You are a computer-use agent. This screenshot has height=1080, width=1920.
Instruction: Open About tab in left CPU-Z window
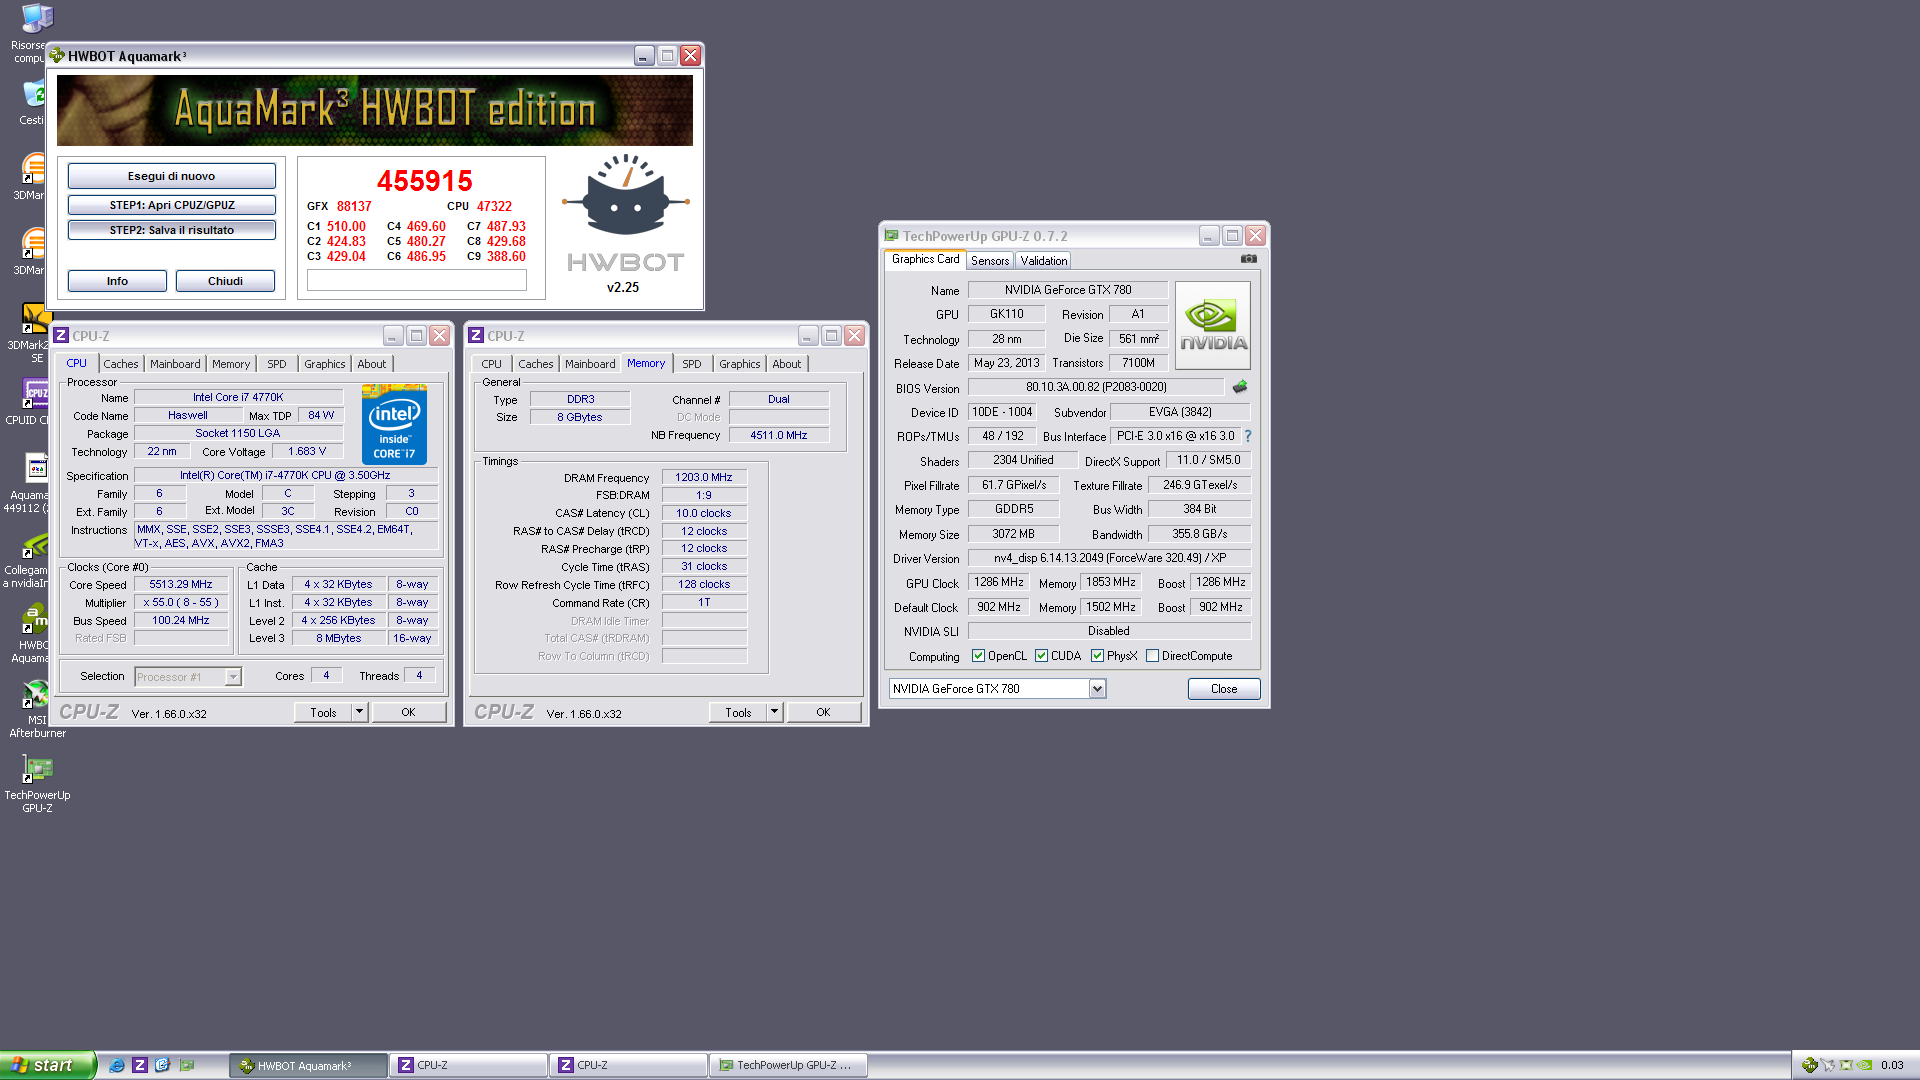372,364
